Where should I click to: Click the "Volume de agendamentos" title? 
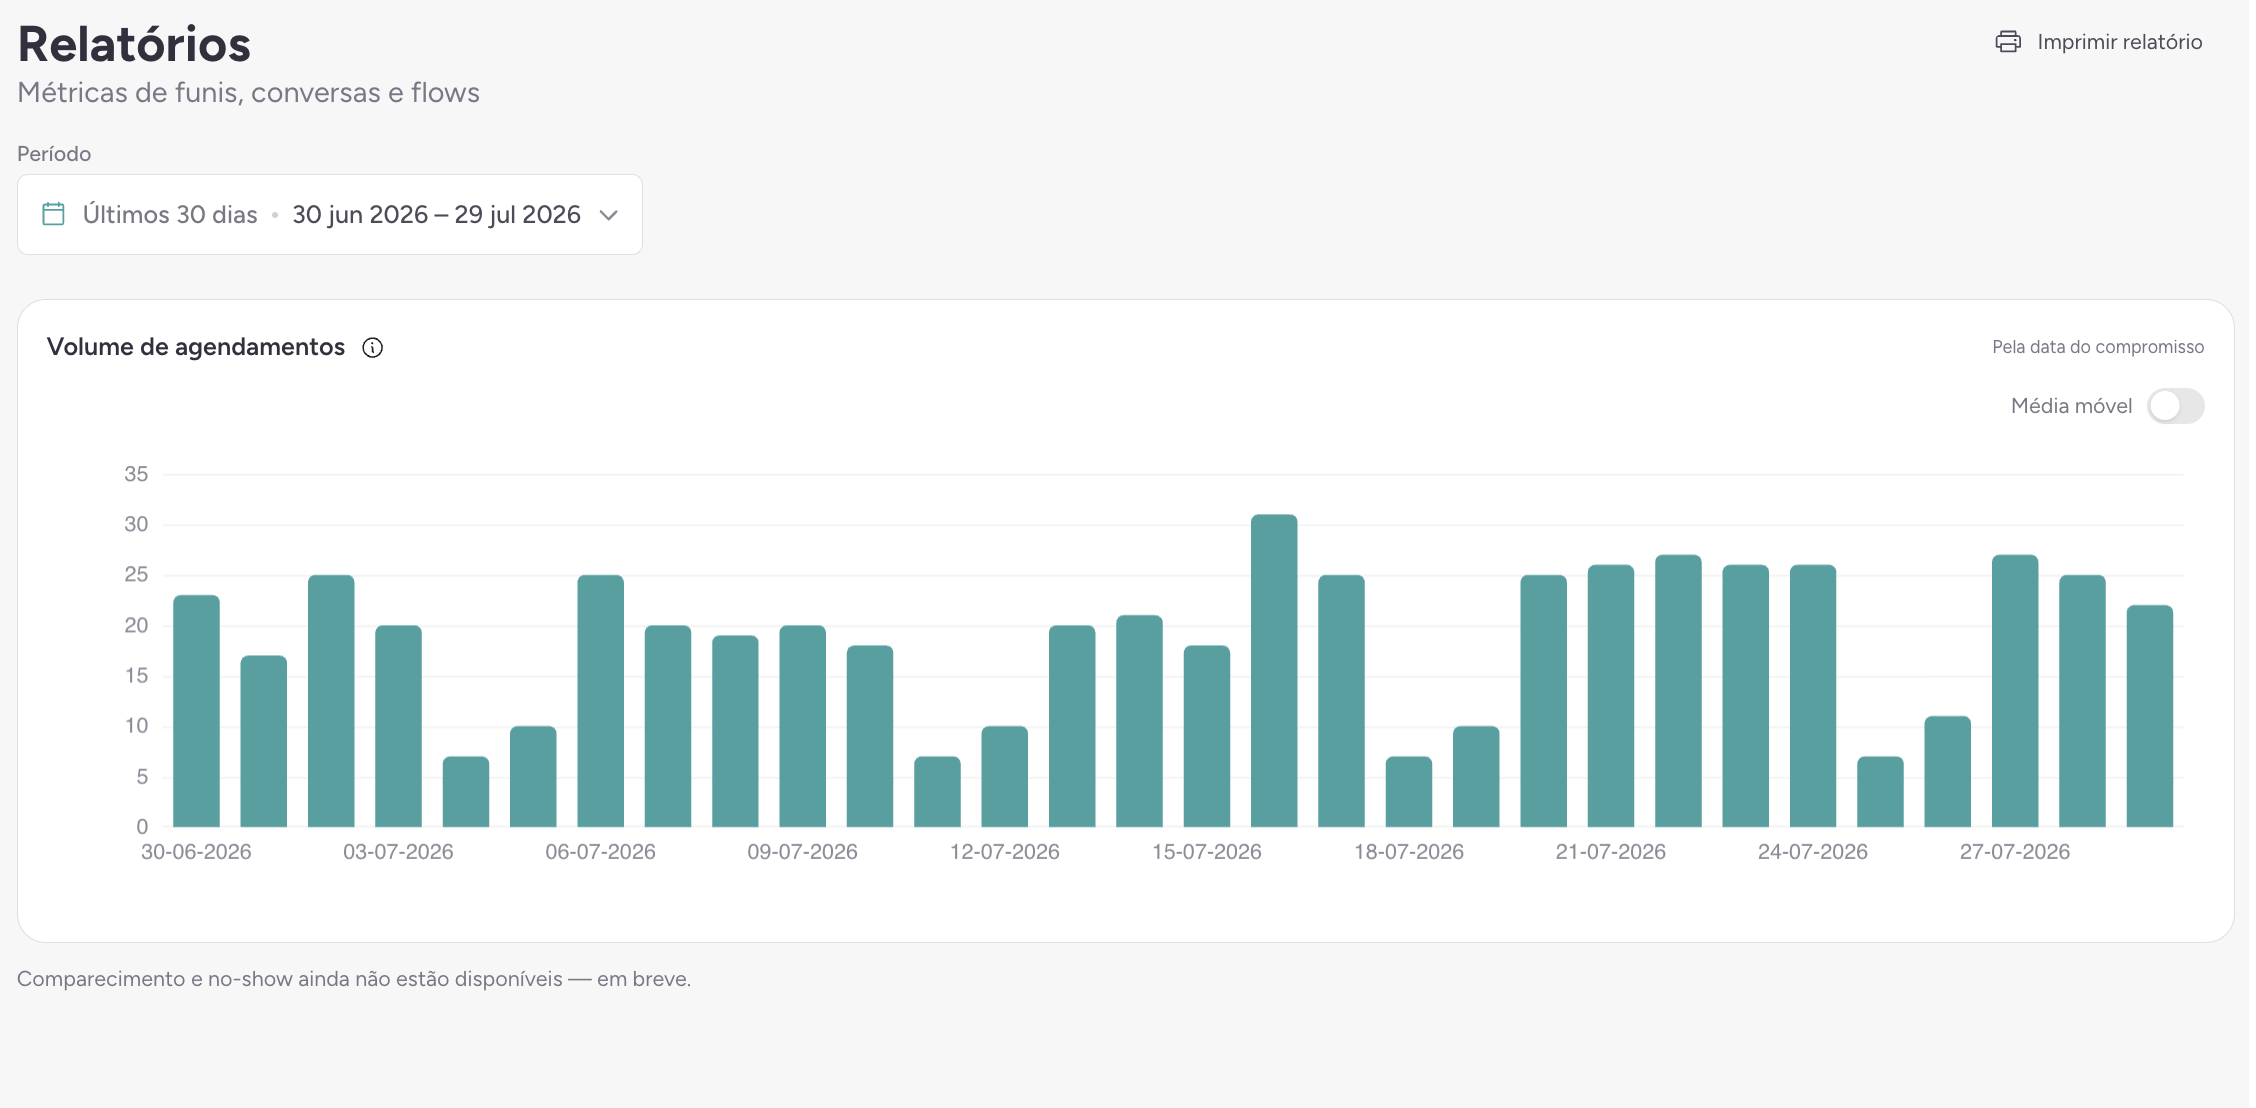(196, 347)
